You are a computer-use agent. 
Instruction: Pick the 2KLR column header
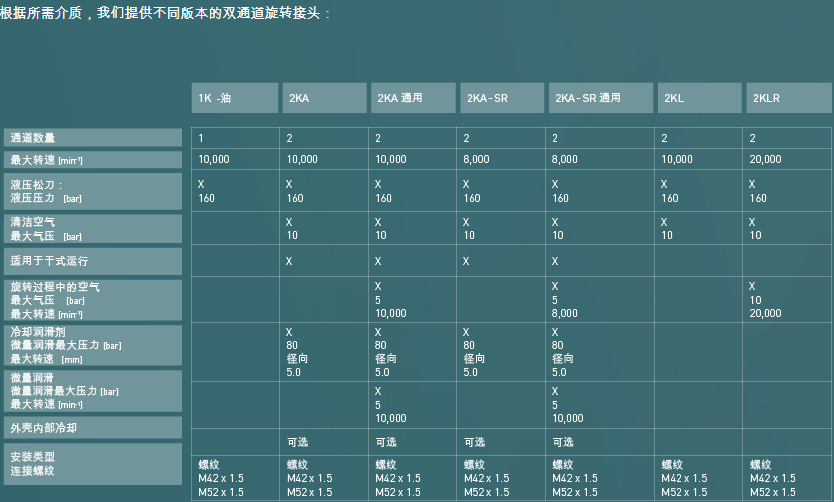tap(788, 98)
